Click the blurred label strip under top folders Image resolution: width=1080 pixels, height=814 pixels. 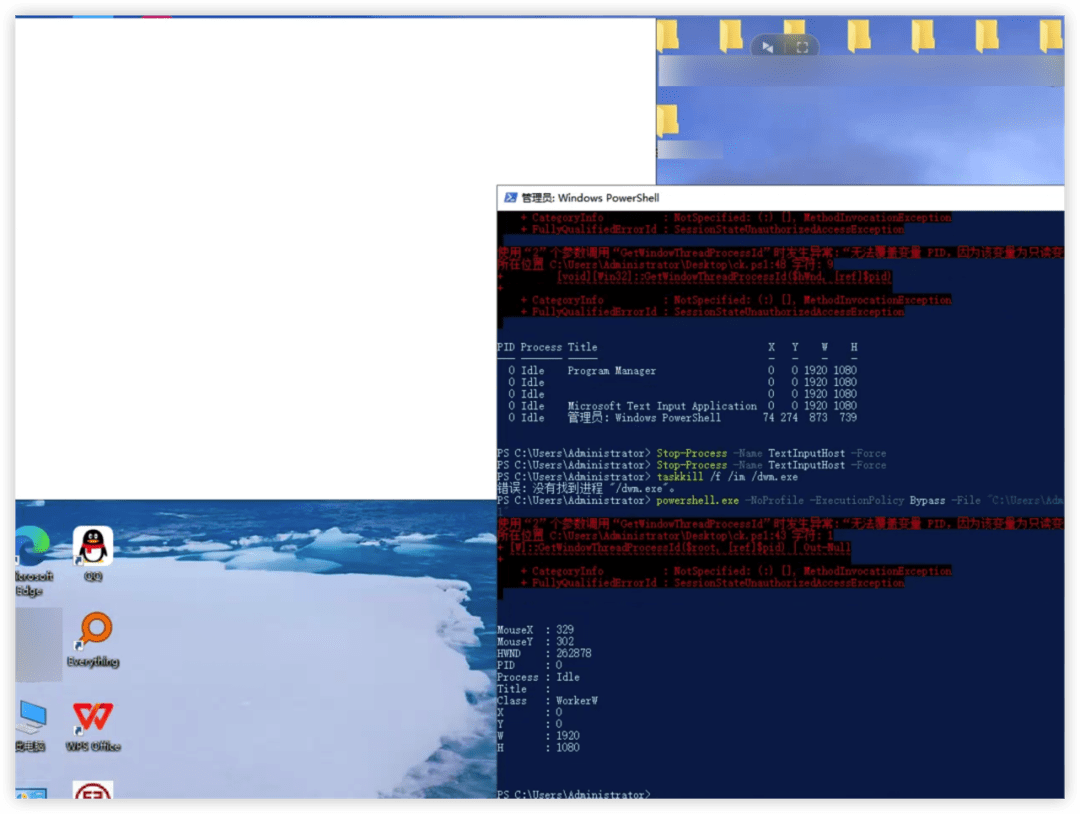tap(861, 71)
